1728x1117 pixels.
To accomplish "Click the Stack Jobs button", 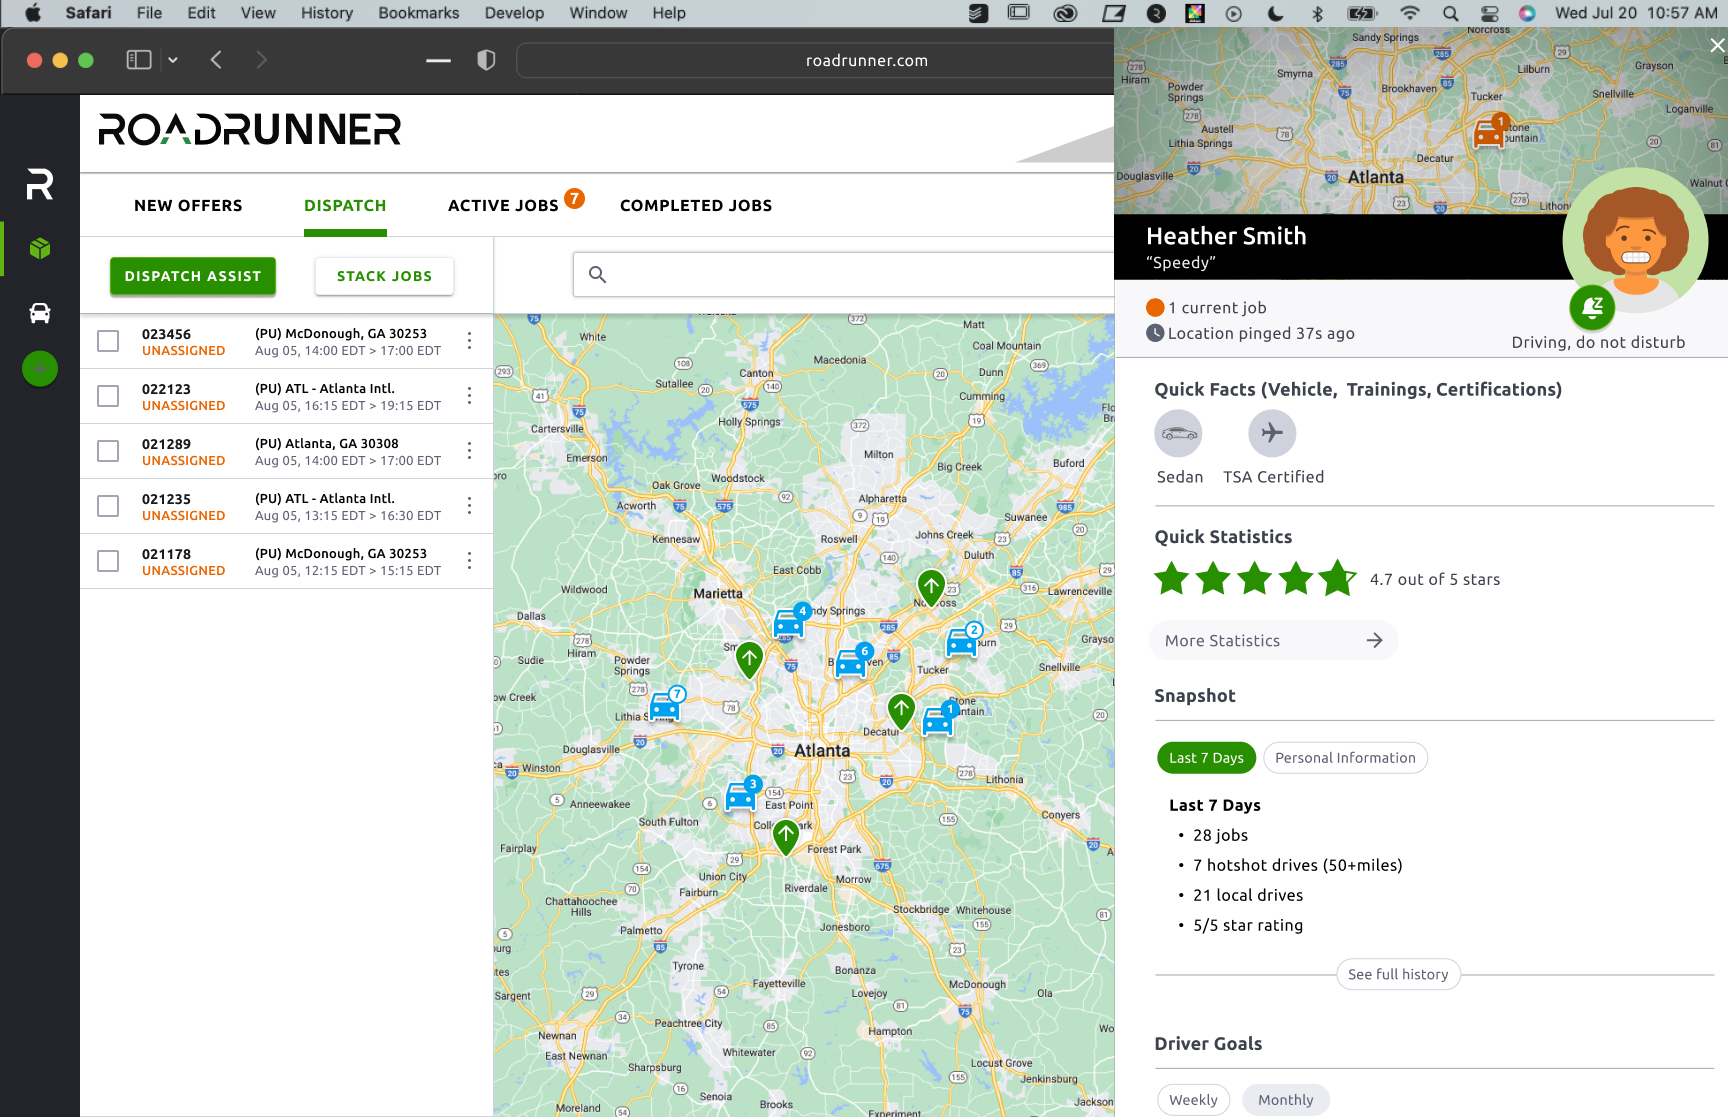I will 384,276.
